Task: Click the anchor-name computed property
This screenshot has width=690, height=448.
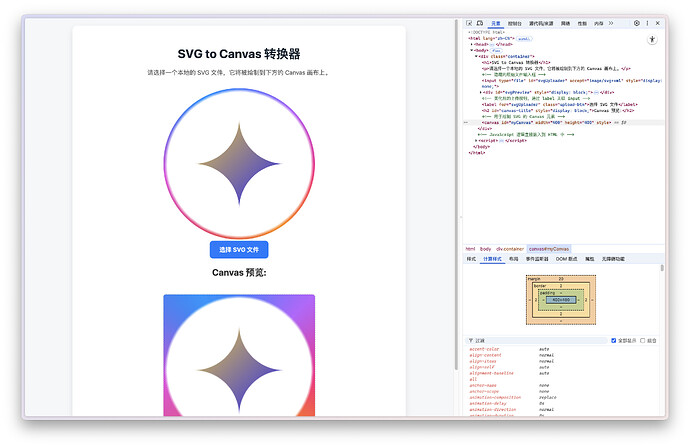Action: click(x=483, y=386)
